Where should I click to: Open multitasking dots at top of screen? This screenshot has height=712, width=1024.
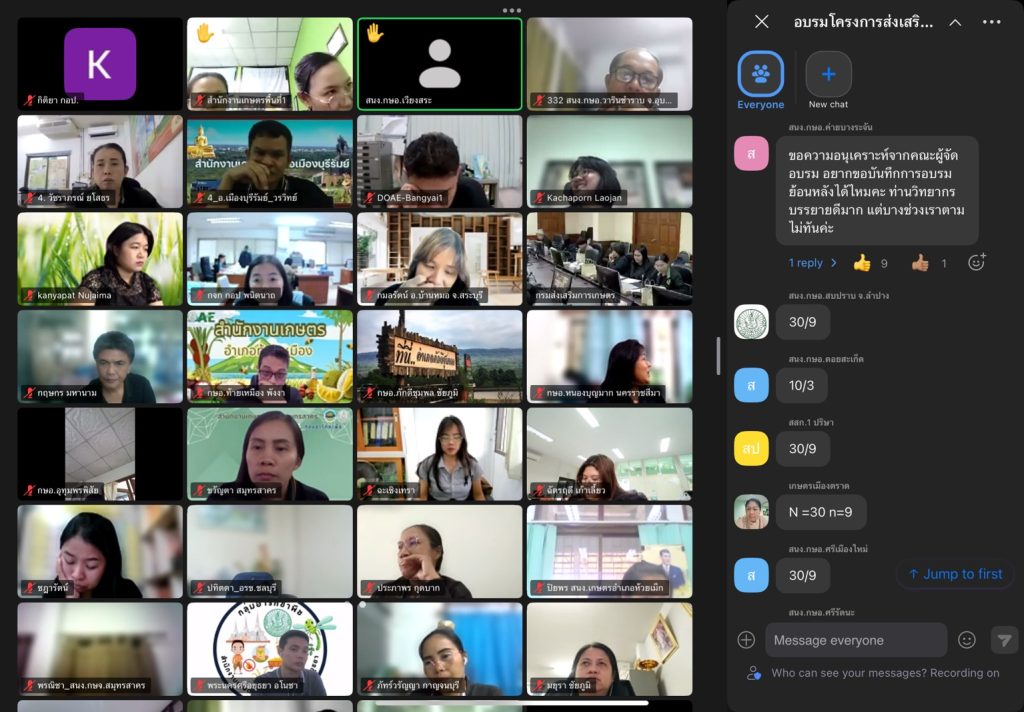pyautogui.click(x=512, y=9)
